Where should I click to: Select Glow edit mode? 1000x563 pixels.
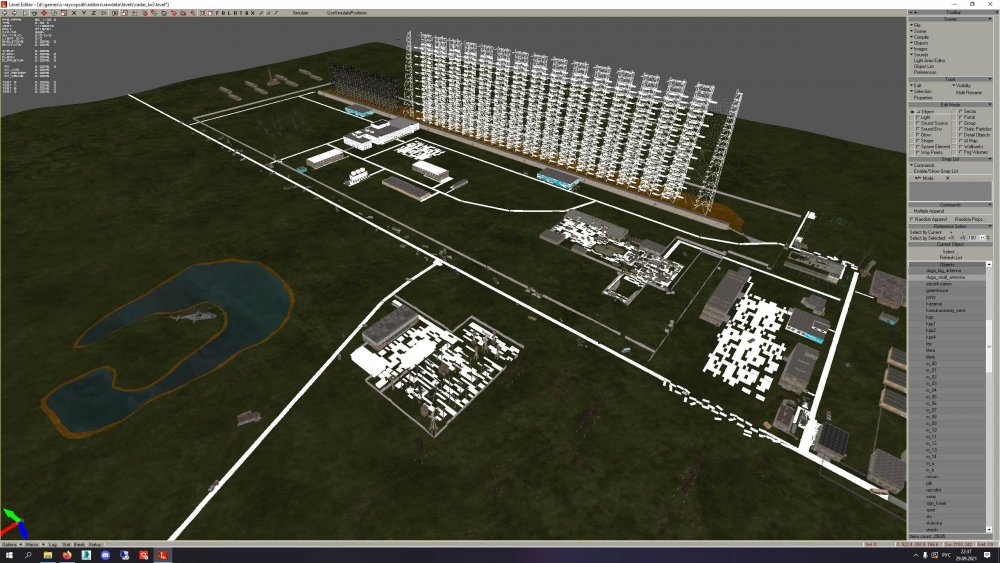pos(925,135)
